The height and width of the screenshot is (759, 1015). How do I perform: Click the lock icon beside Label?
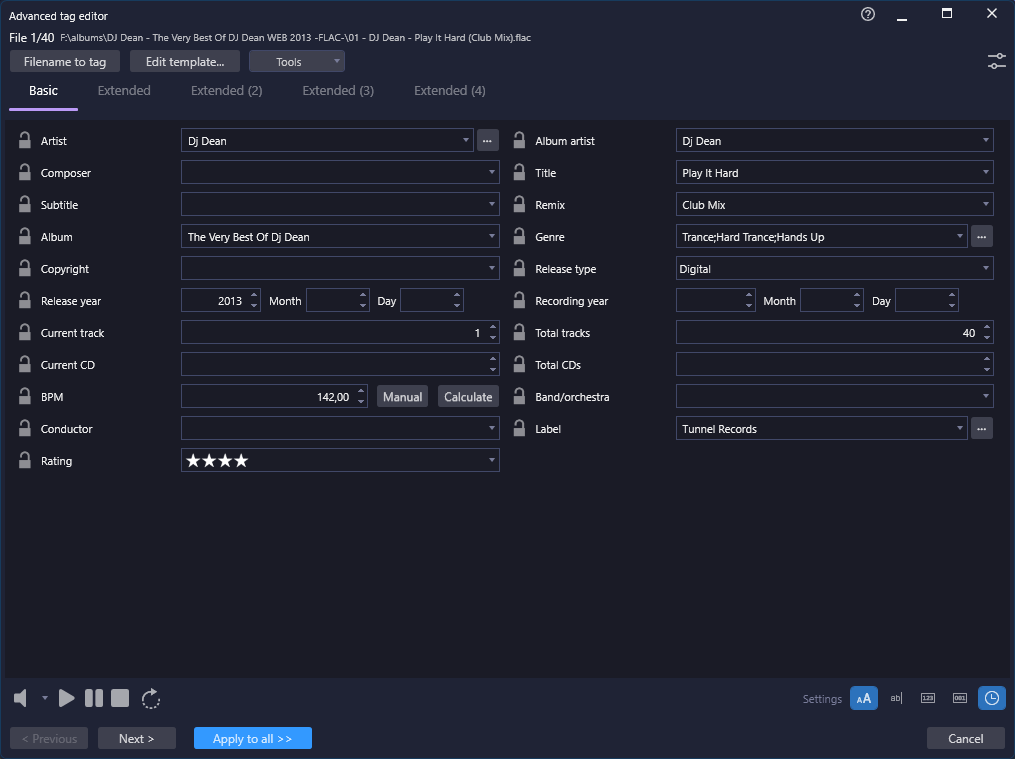click(x=519, y=428)
